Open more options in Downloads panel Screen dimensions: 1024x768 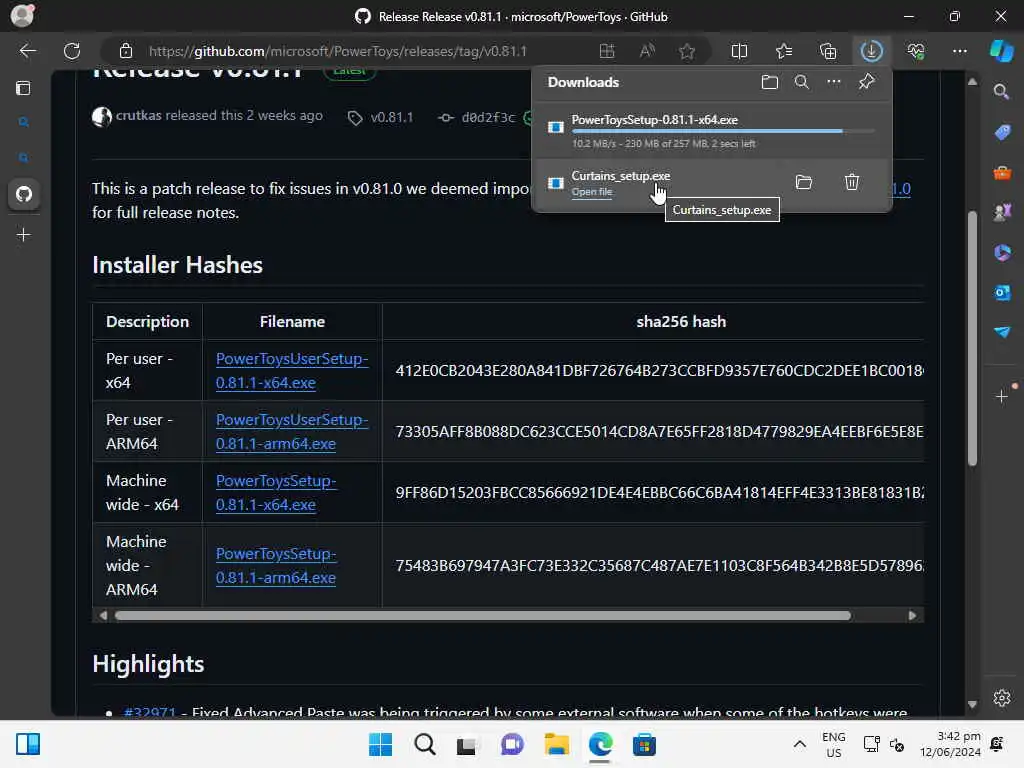(833, 82)
